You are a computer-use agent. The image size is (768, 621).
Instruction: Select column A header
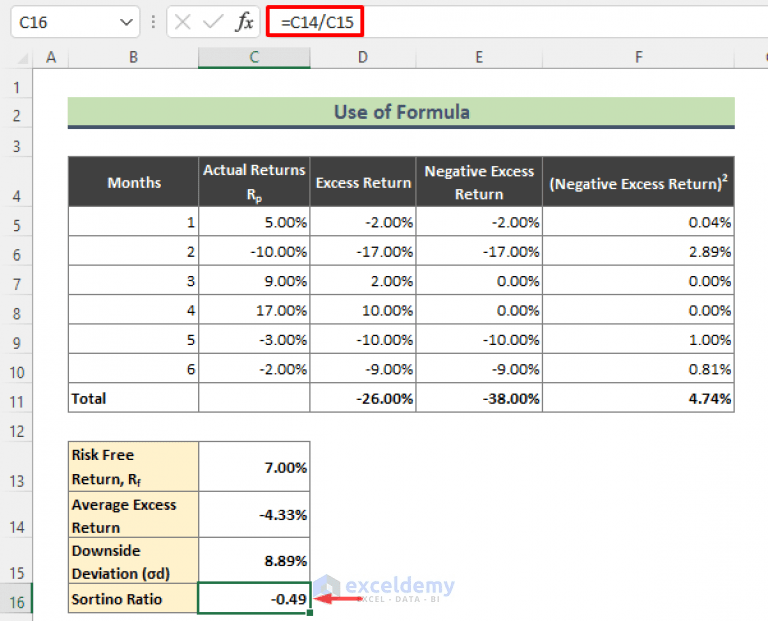(x=50, y=58)
